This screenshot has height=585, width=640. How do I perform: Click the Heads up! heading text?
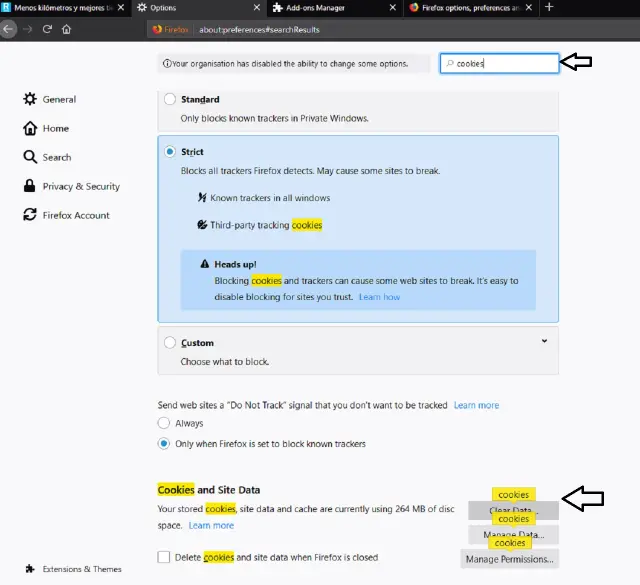[x=235, y=264]
